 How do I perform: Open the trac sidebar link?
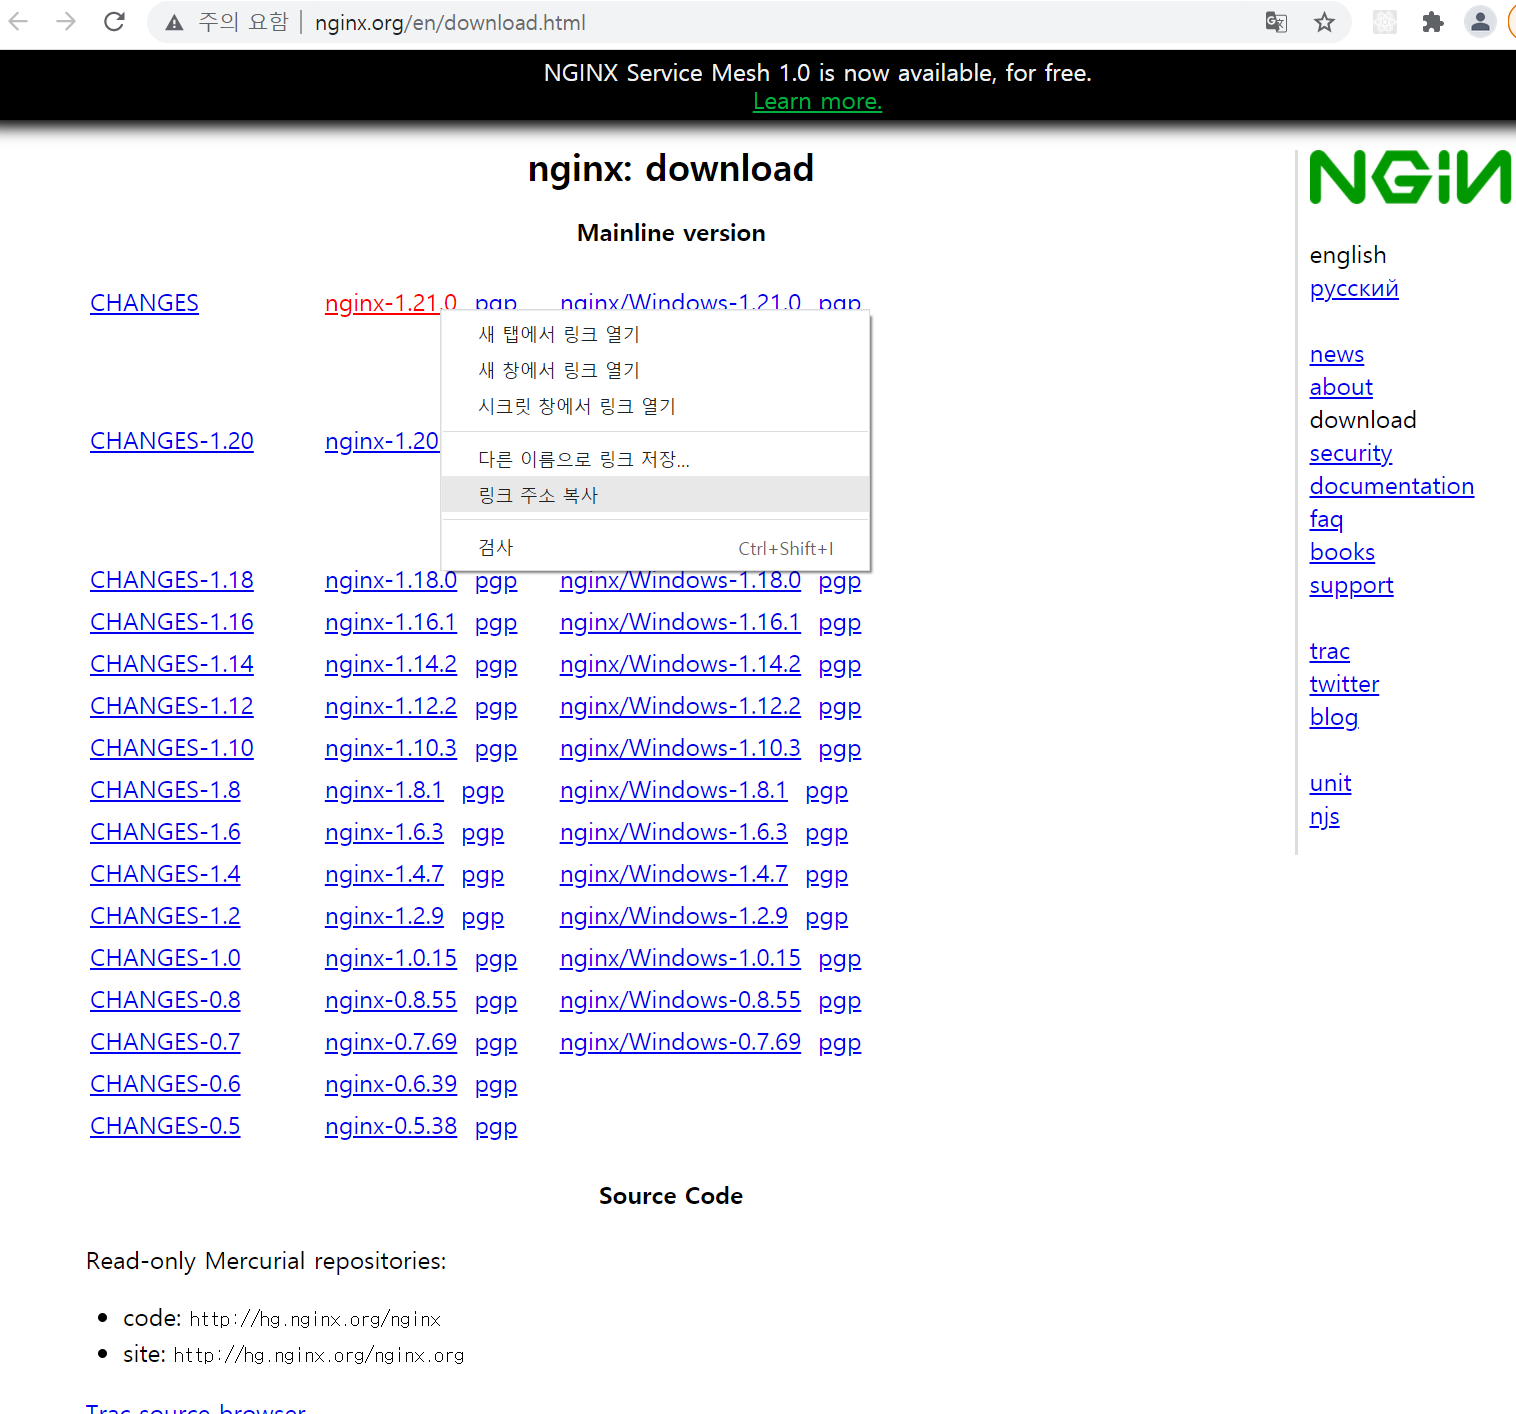[x=1330, y=651]
